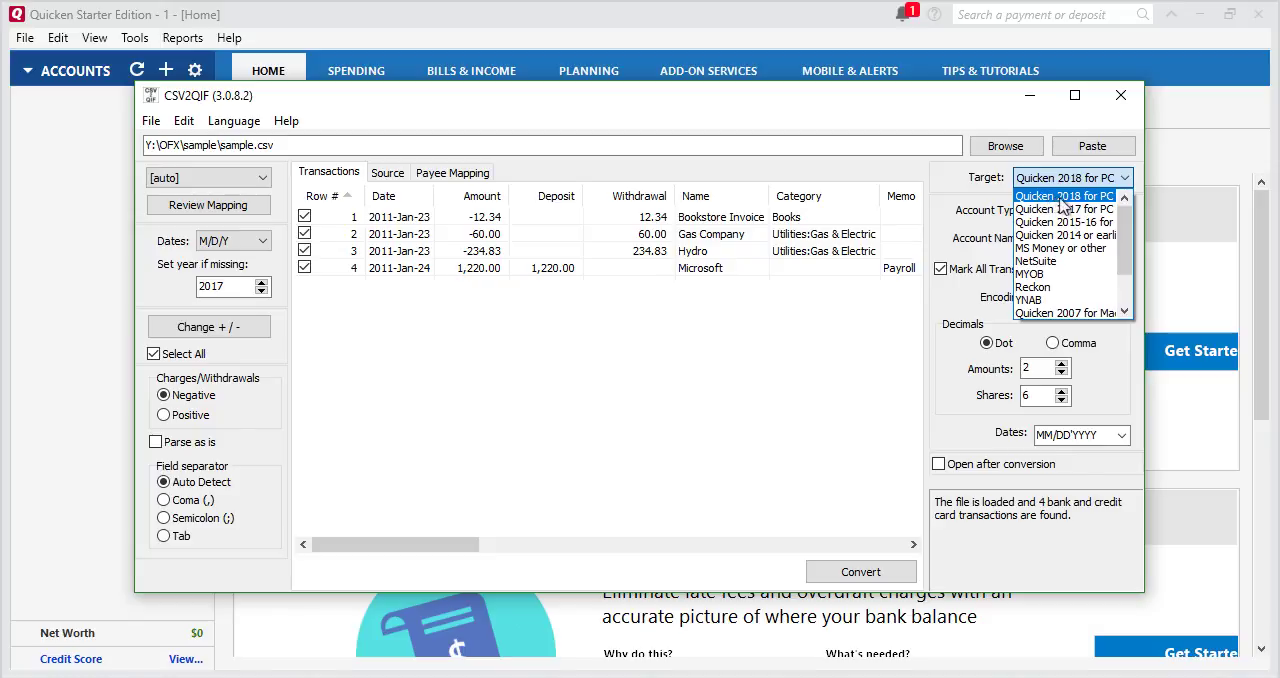1280x678 pixels.
Task: Open the MM/DD'YYYY dates format dropdown
Action: tap(1082, 434)
